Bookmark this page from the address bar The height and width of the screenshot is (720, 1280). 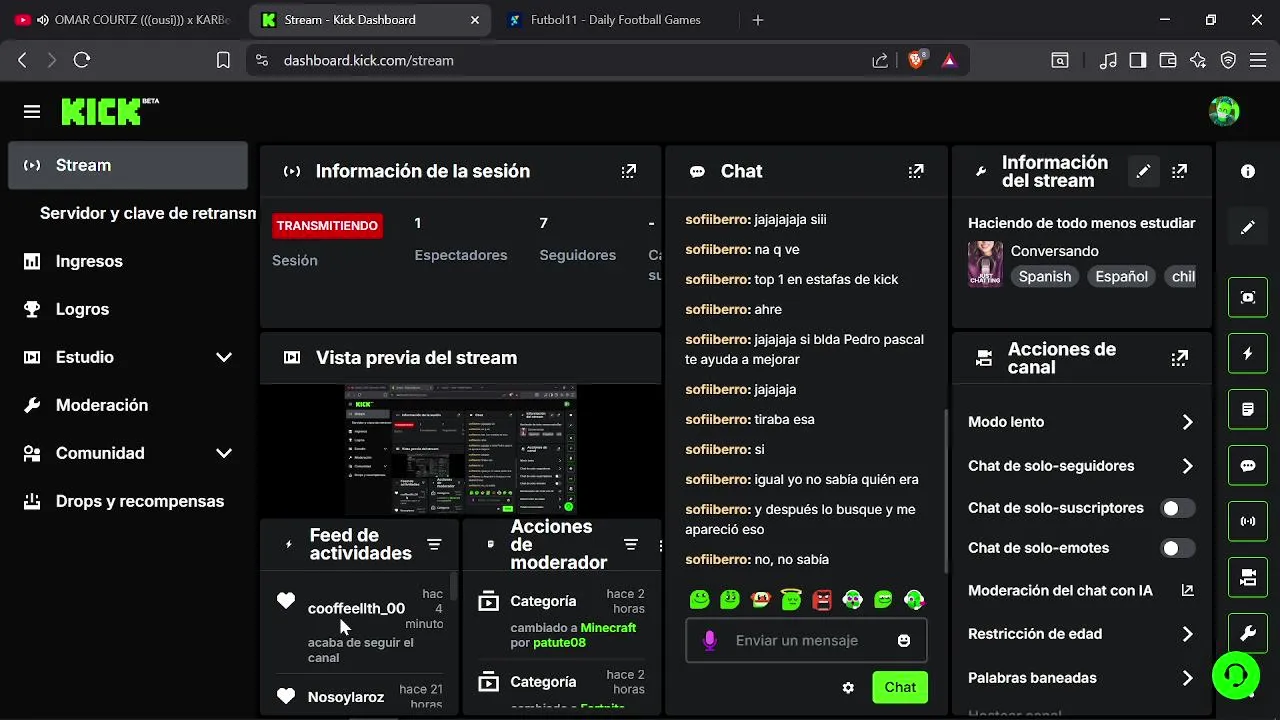coord(223,60)
